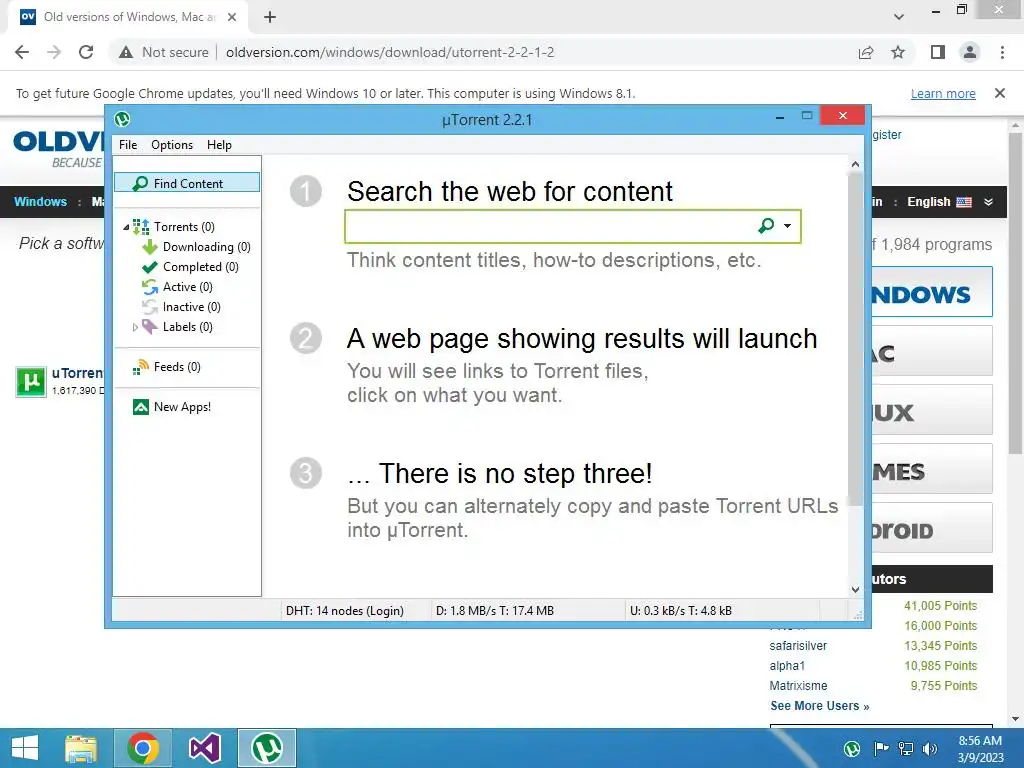This screenshot has width=1024, height=768.
Task: Open Chrome's three-dot menu
Action: [1002, 52]
